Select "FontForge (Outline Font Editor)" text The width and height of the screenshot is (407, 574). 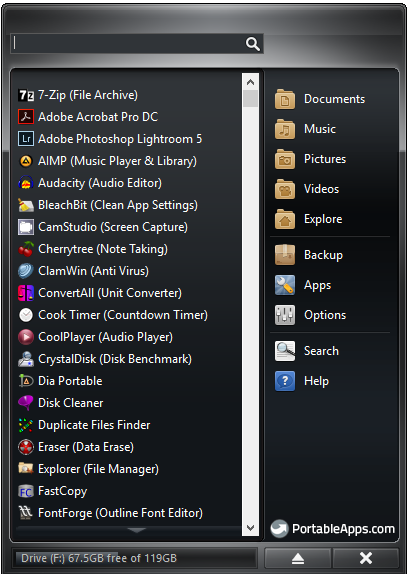(120, 513)
